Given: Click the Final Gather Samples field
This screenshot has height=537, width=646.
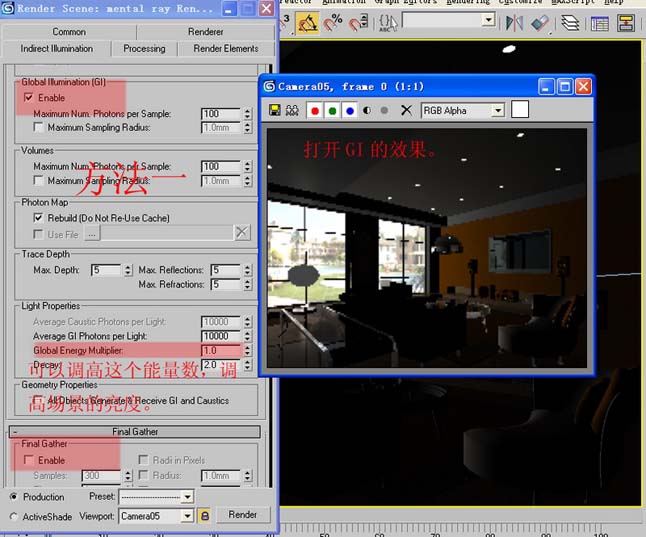Looking at the screenshot, I should coord(101,476).
